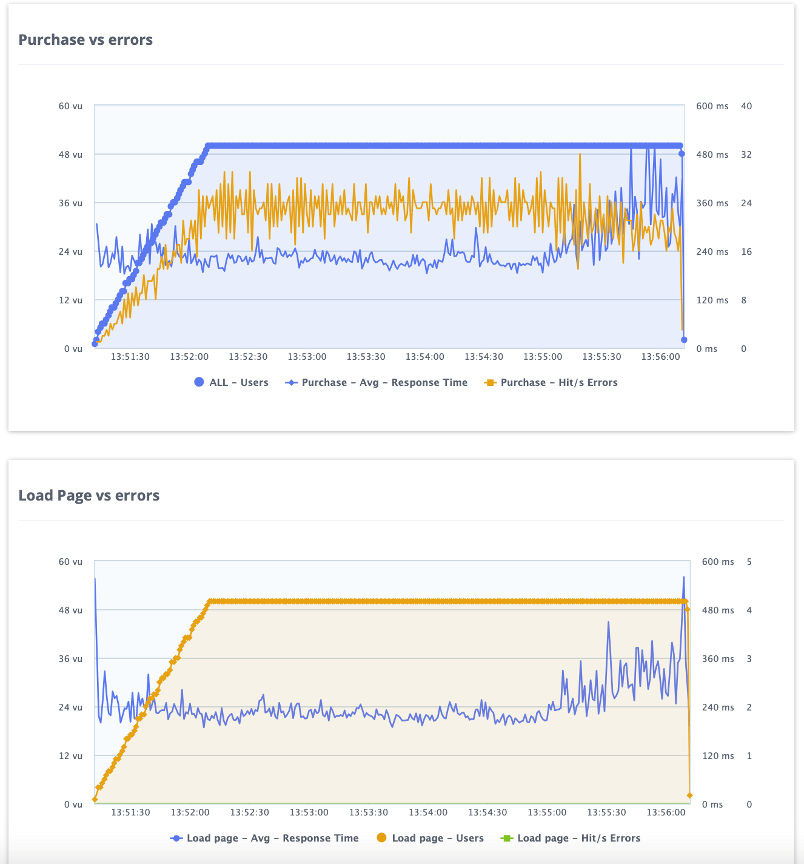Viewport: 804px width, 864px height.
Task: Click the orange square icon beside Purchase Hit/s Errors
Action: [490, 382]
